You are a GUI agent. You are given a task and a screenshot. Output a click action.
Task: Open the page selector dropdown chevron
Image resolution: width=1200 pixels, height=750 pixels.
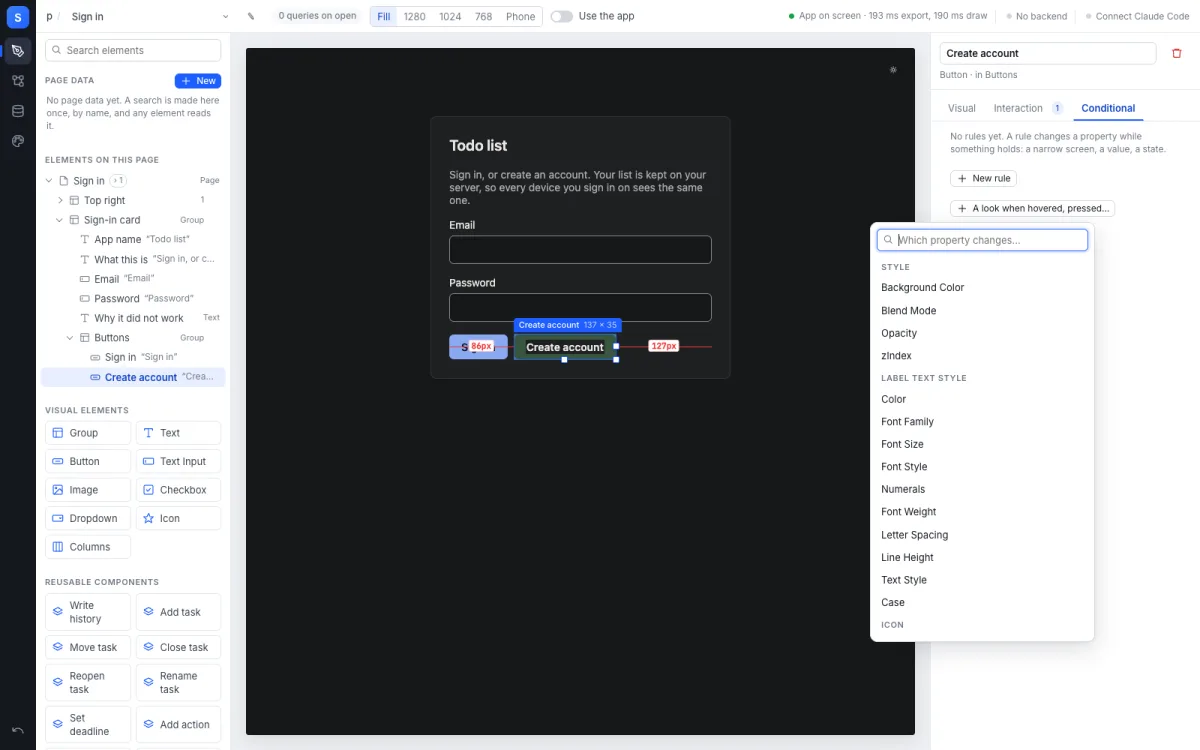pyautogui.click(x=225, y=16)
